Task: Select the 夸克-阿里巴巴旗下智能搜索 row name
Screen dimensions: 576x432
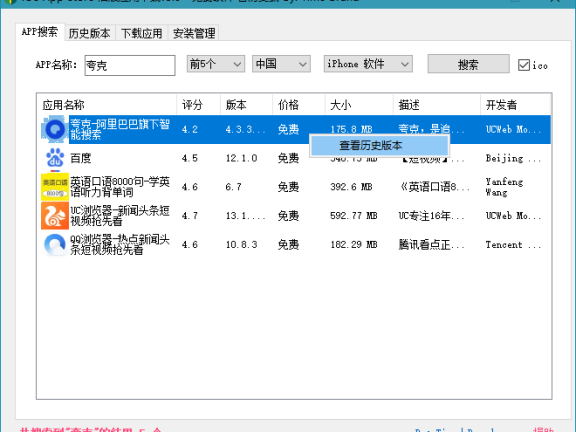Action: 120,129
